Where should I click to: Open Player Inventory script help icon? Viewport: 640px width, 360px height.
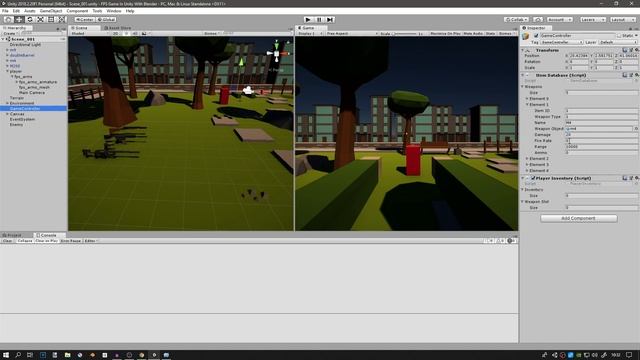[x=624, y=178]
